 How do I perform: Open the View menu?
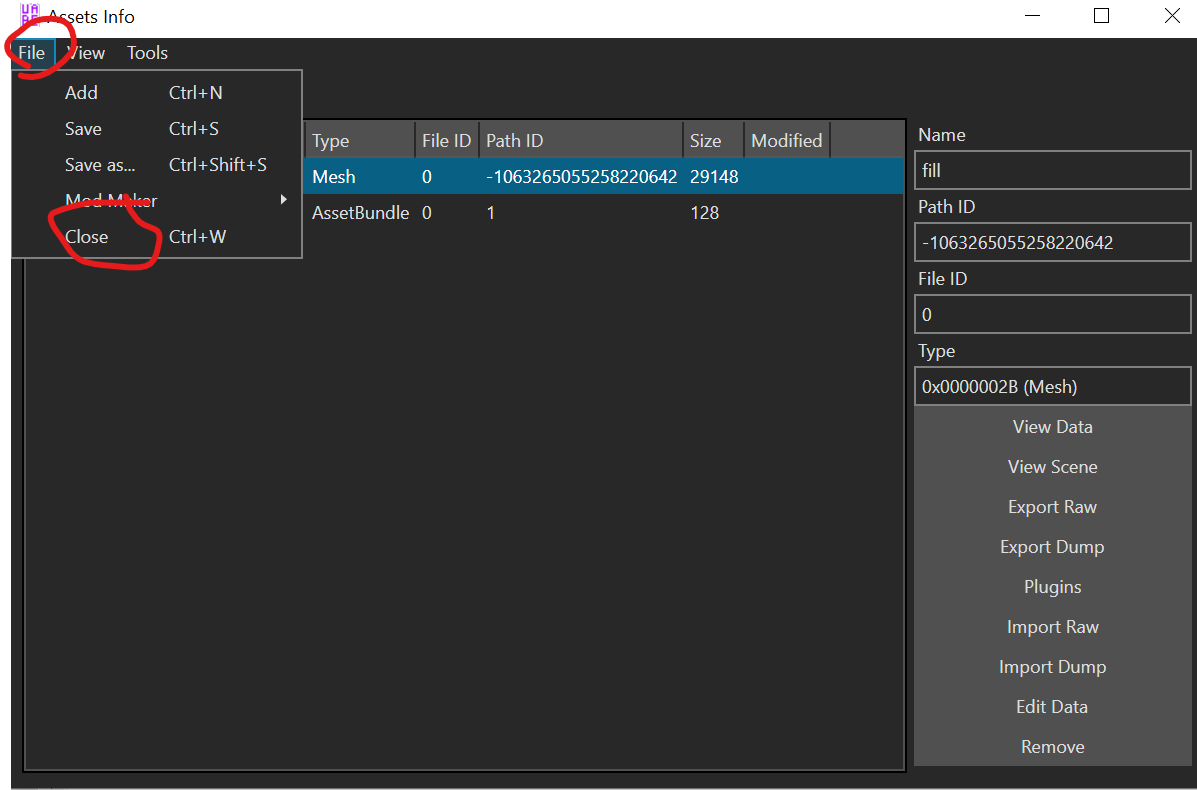[x=86, y=53]
